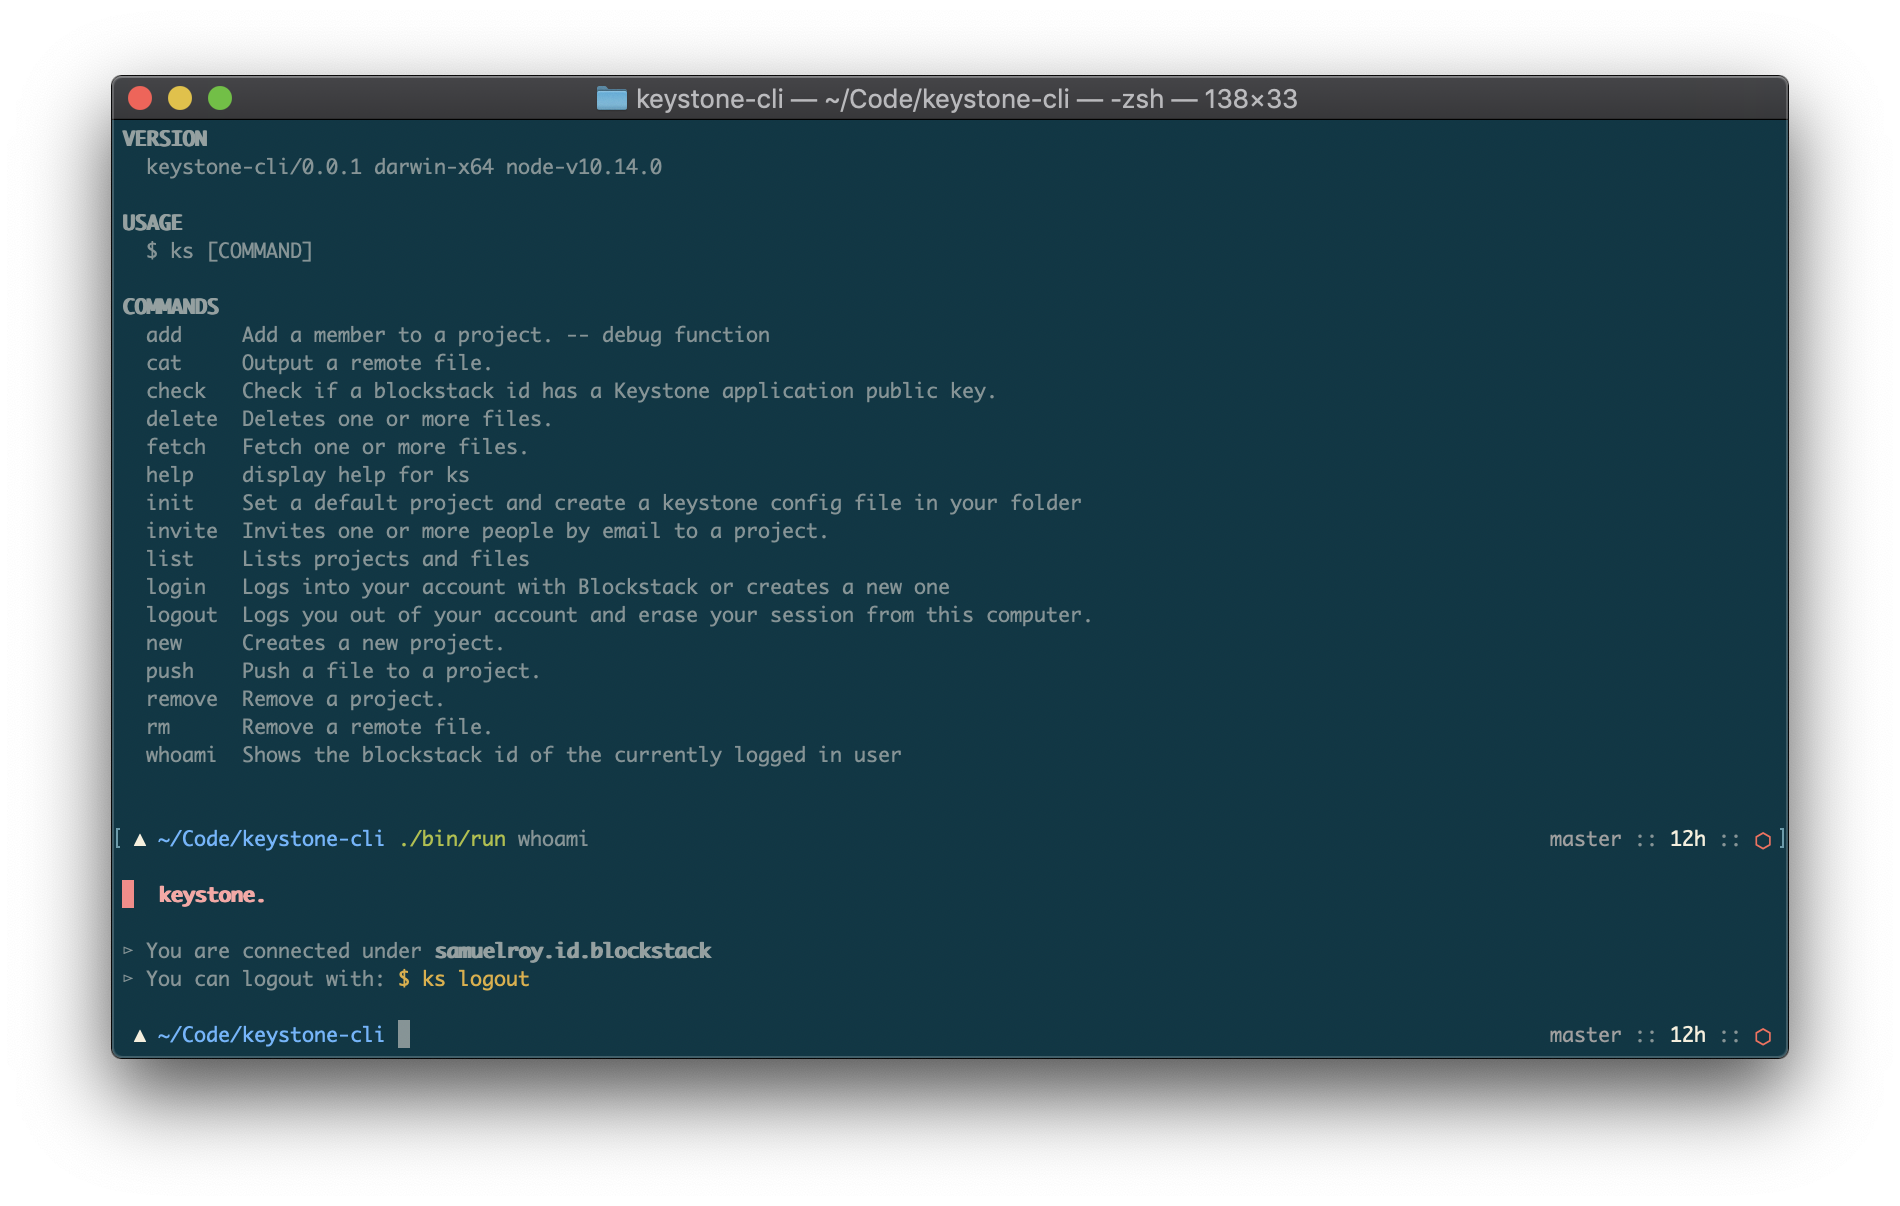The image size is (1900, 1206).
Task: Click the folder icon in the title bar
Action: point(611,98)
